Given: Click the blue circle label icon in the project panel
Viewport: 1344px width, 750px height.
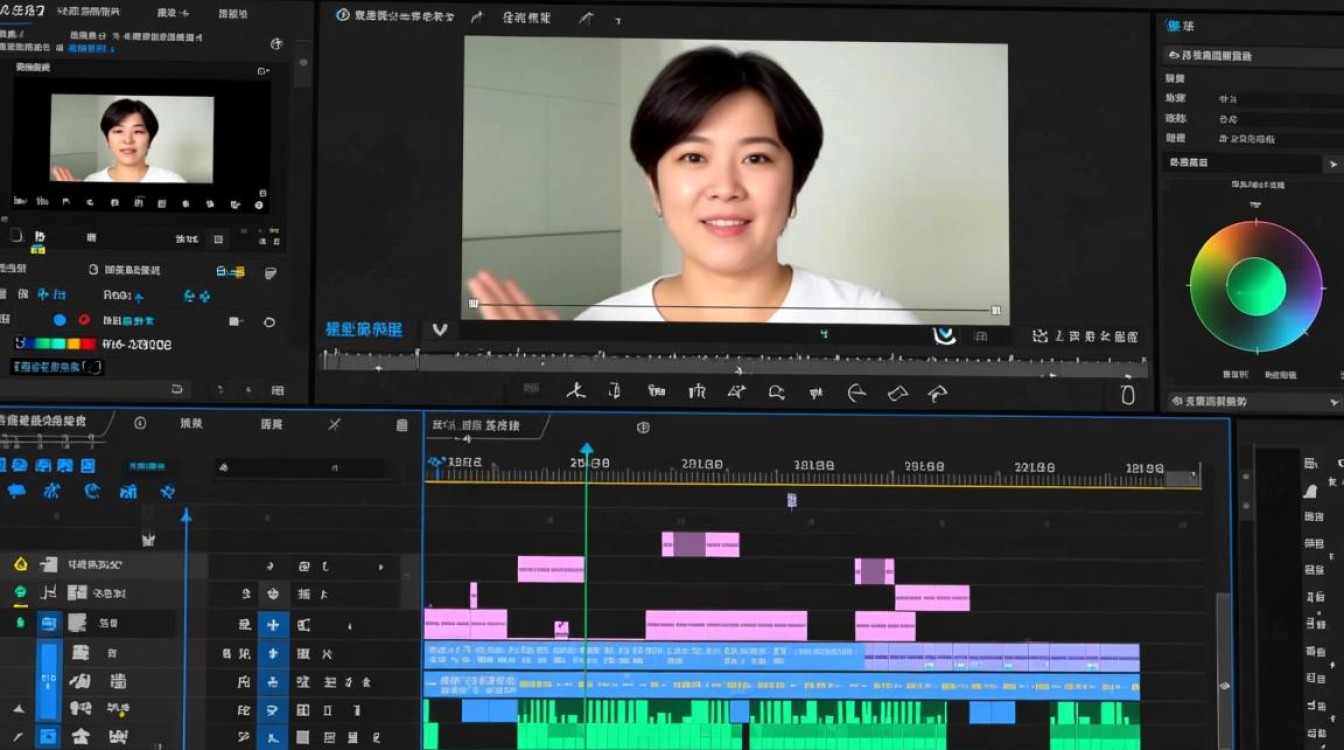Looking at the screenshot, I should click(60, 320).
